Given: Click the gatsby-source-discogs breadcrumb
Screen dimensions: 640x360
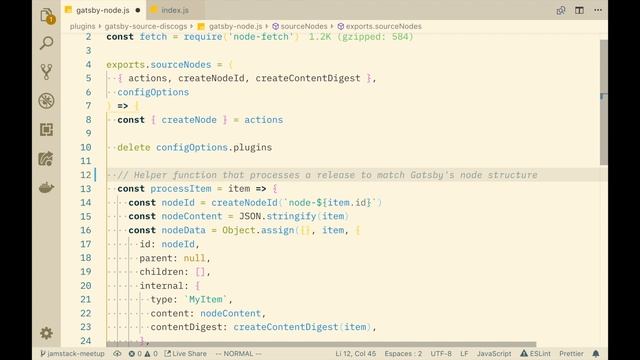Looking at the screenshot, I should [x=146, y=26].
